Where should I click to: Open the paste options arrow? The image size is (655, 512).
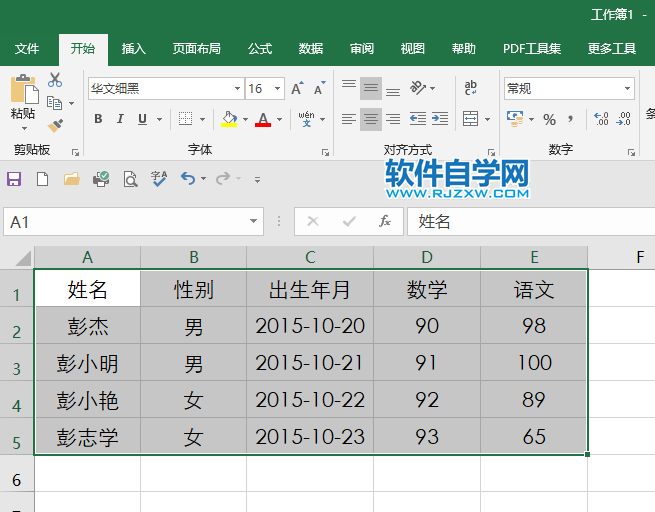(24, 128)
